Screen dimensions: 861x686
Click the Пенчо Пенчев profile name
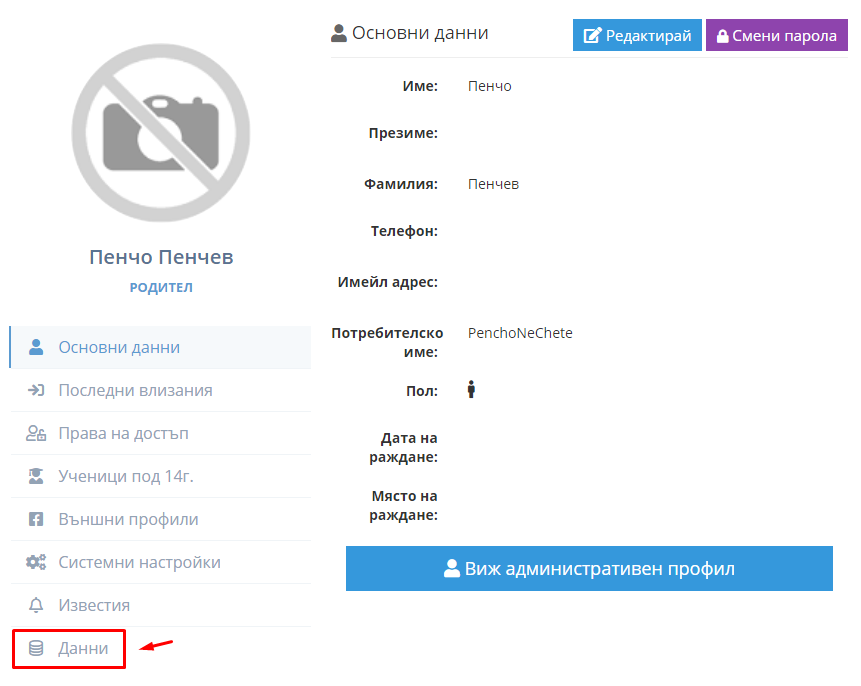161,257
